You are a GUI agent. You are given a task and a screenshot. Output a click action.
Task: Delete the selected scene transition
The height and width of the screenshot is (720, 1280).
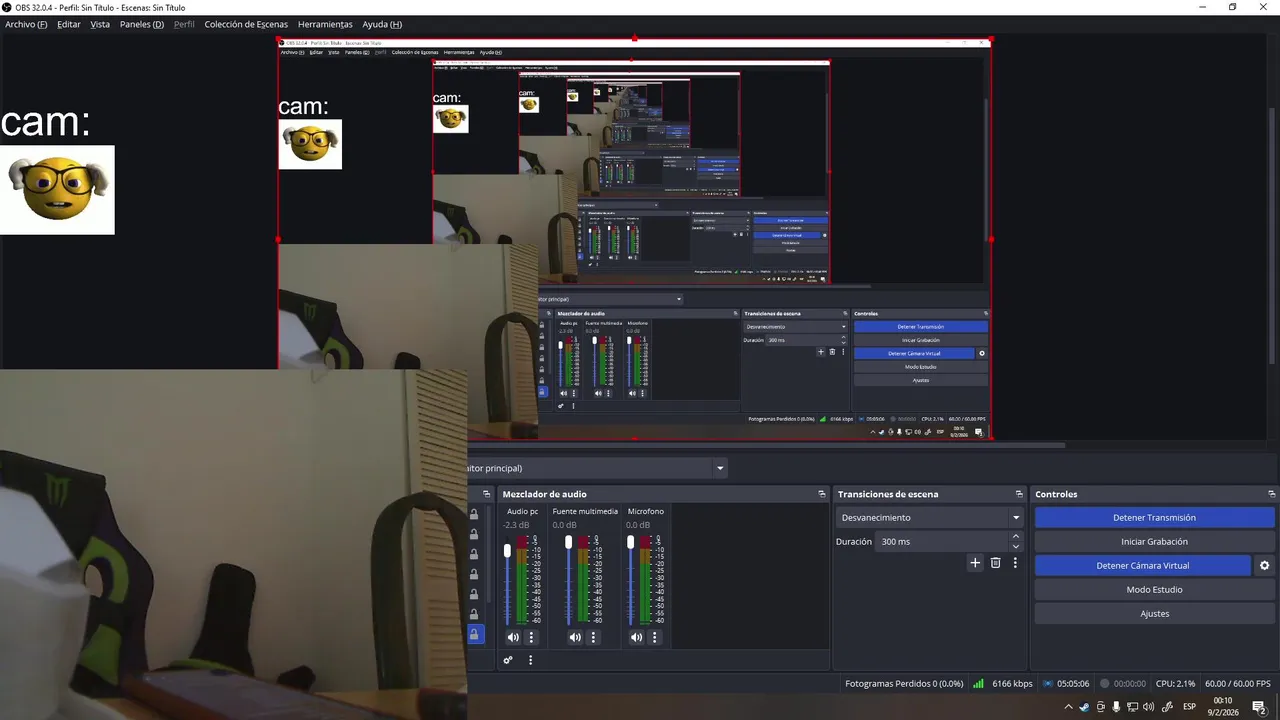995,563
